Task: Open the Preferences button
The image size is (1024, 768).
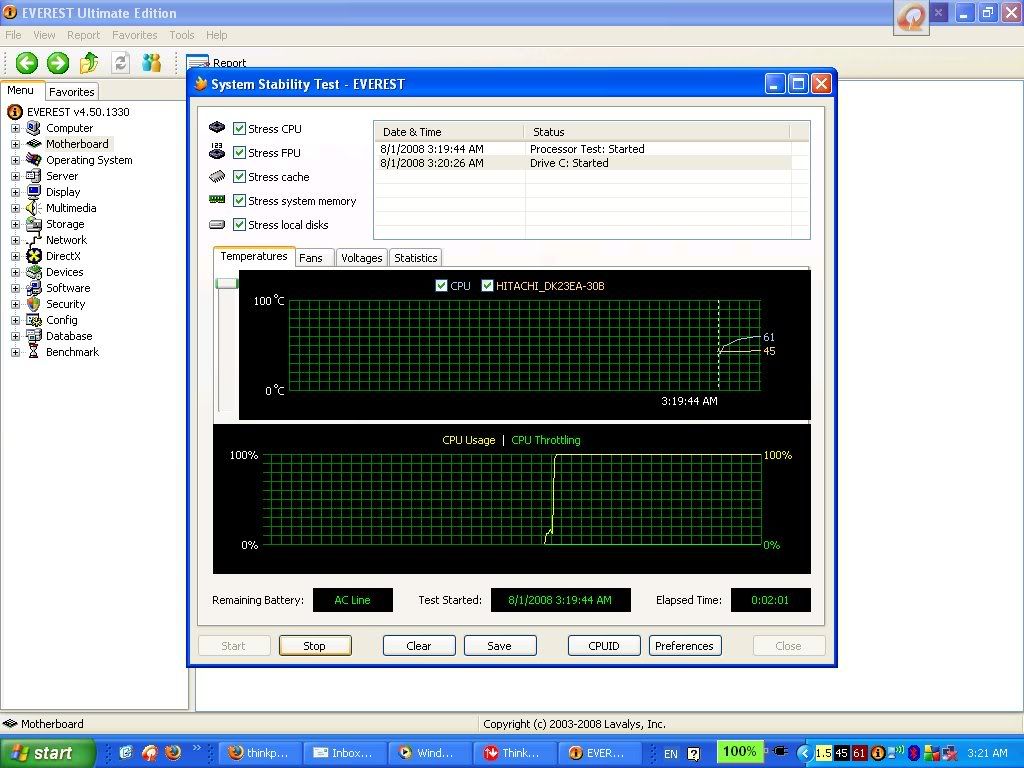Action: click(685, 646)
